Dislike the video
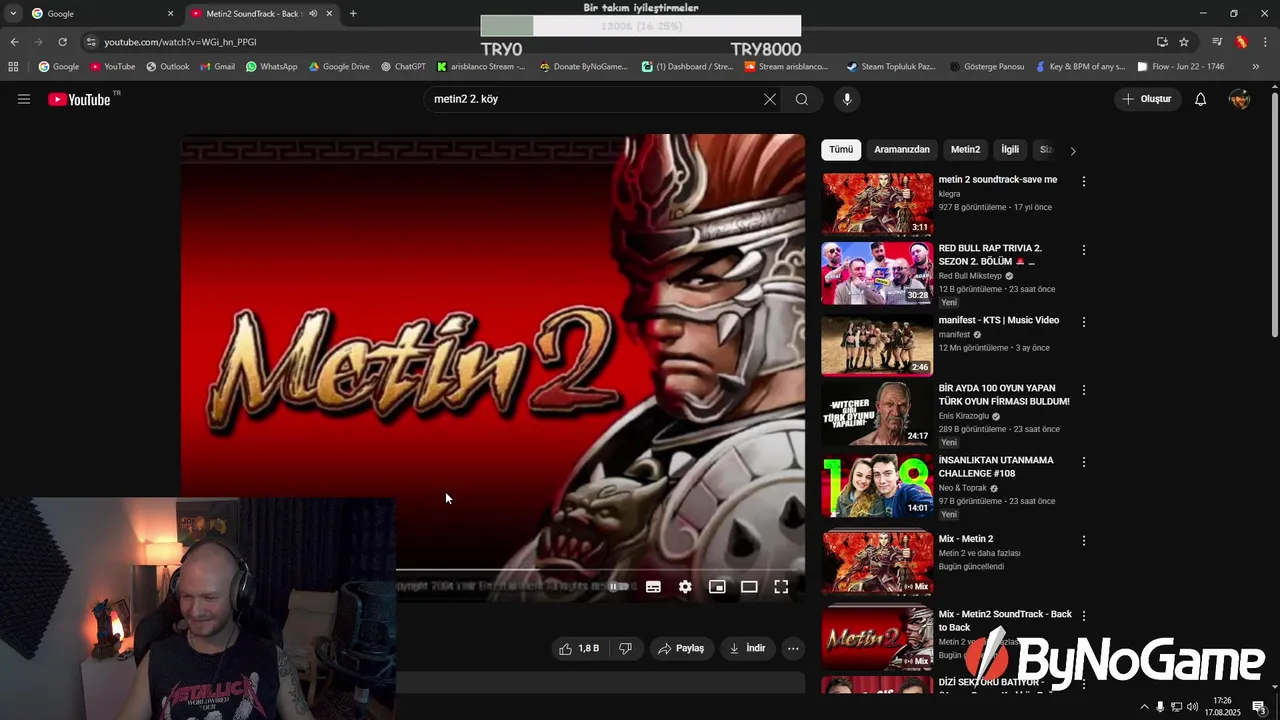This screenshot has height=720, width=1280. point(625,648)
